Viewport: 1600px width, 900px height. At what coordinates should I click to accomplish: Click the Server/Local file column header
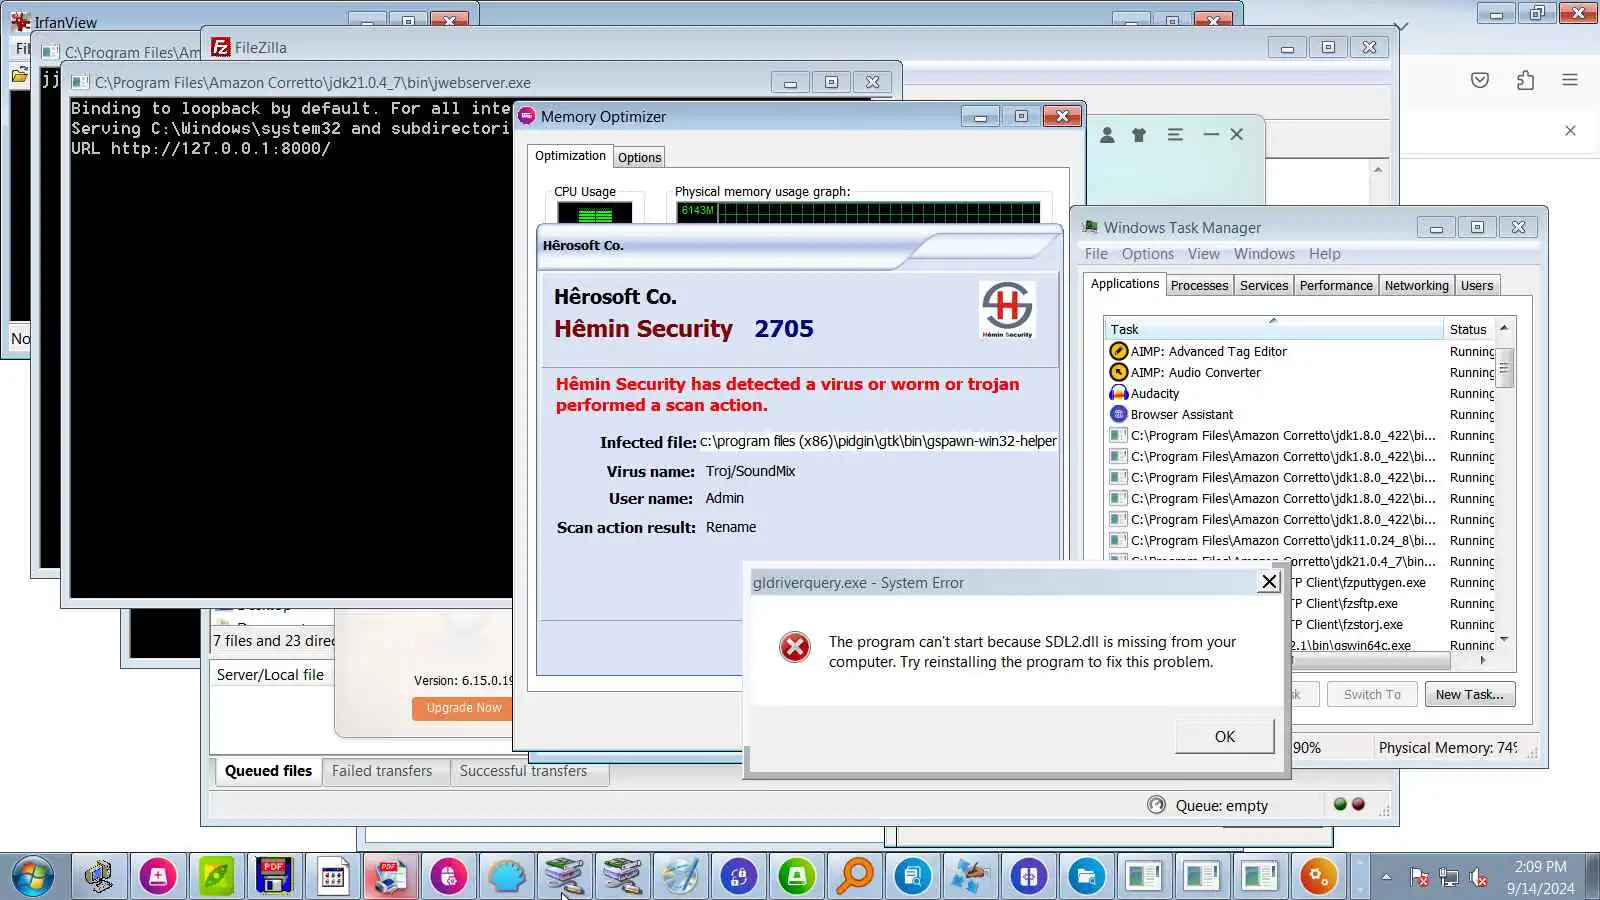(270, 675)
